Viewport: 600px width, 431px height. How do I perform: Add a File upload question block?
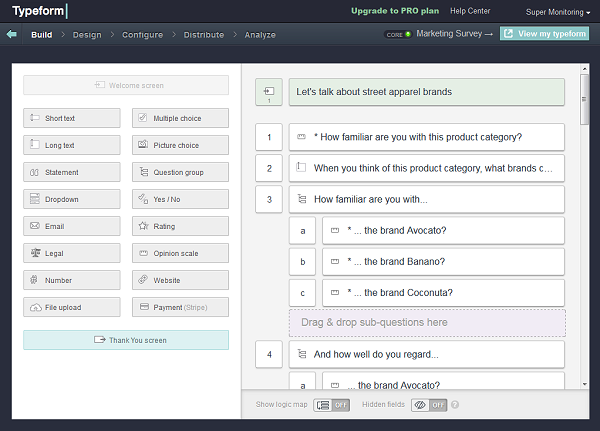point(72,307)
